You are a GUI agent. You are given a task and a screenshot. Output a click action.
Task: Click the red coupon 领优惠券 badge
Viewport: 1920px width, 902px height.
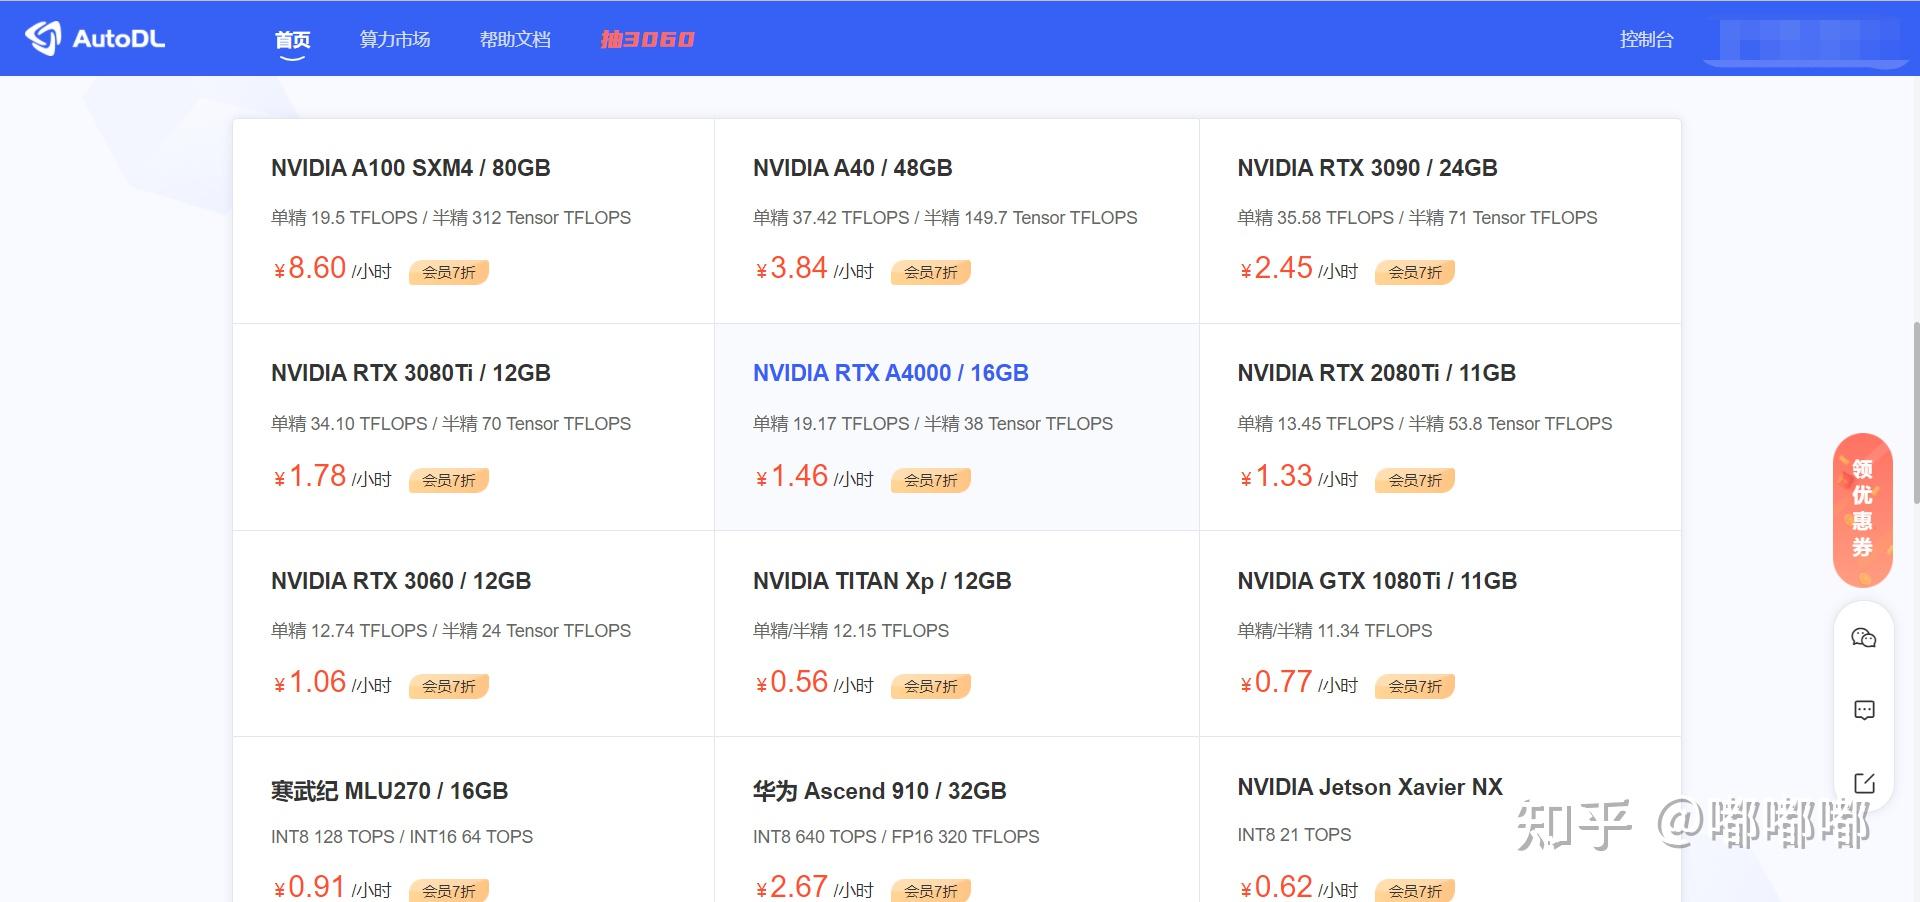tap(1862, 509)
